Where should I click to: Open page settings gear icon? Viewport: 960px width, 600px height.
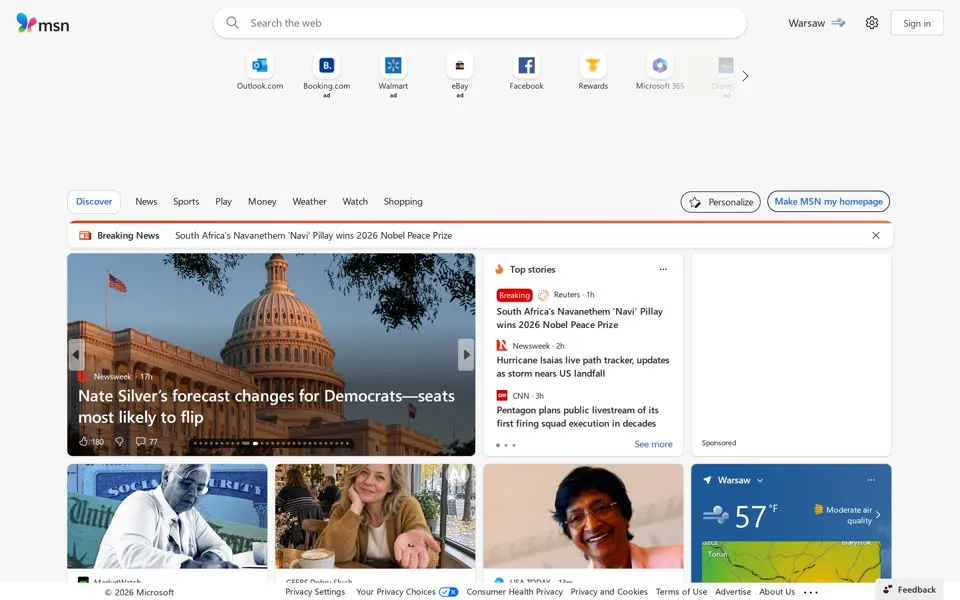pyautogui.click(x=872, y=23)
